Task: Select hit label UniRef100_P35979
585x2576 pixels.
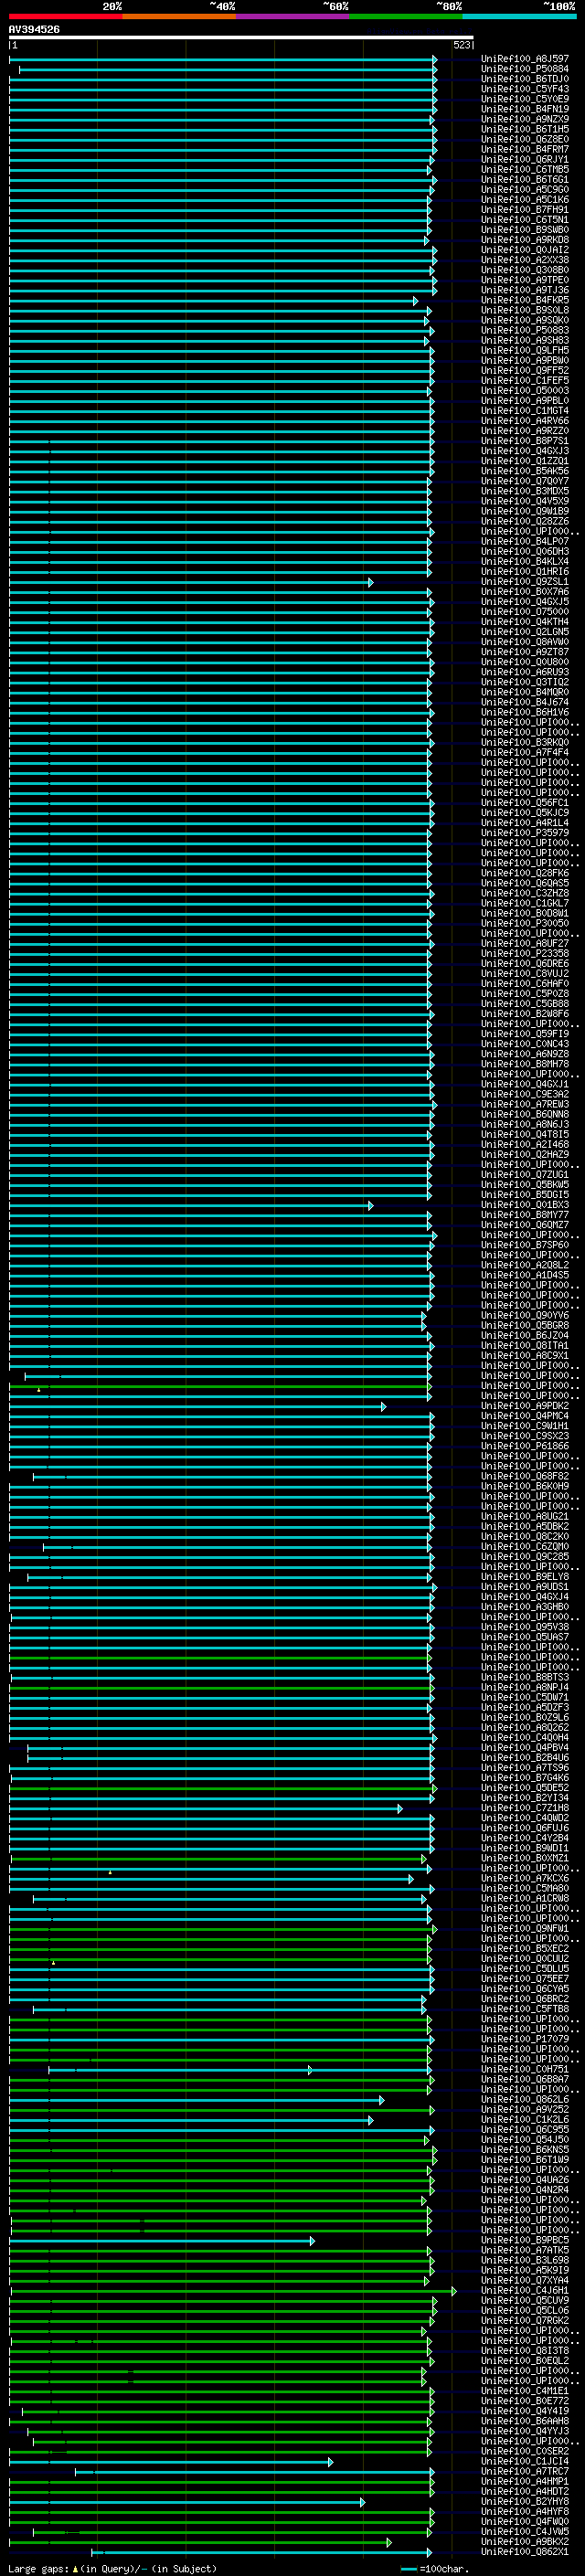Action: tap(525, 833)
